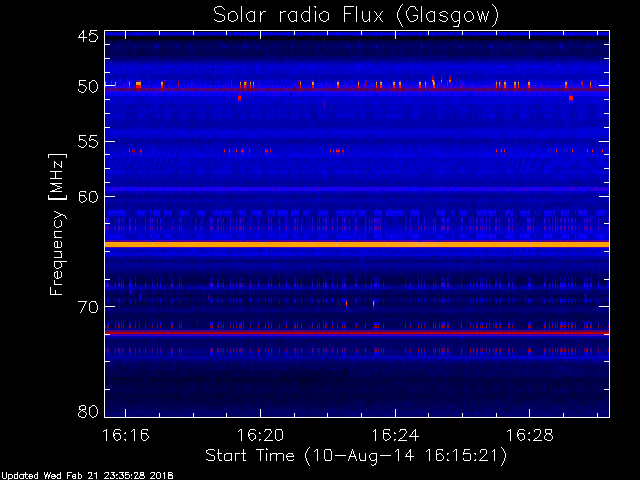Viewport: 640px width, 480px height.
Task: Select the 70 frequency axis label
Action: click(88, 307)
